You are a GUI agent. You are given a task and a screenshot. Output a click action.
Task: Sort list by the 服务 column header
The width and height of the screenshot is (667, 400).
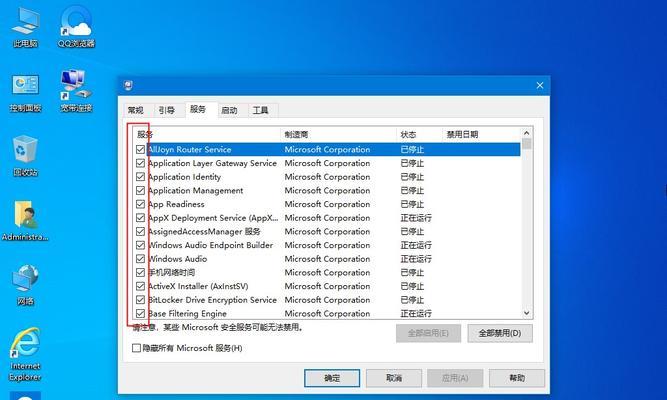coord(207,134)
